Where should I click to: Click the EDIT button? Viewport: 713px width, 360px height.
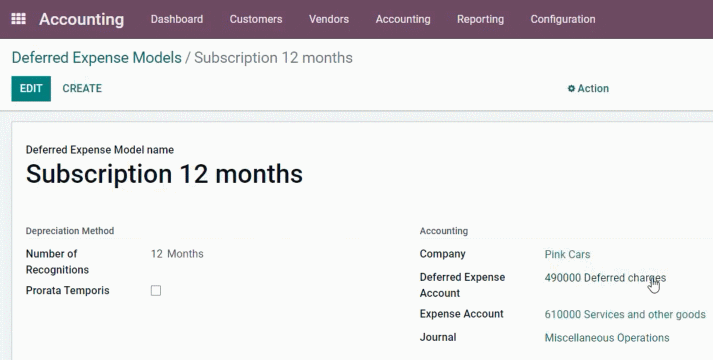coord(31,89)
